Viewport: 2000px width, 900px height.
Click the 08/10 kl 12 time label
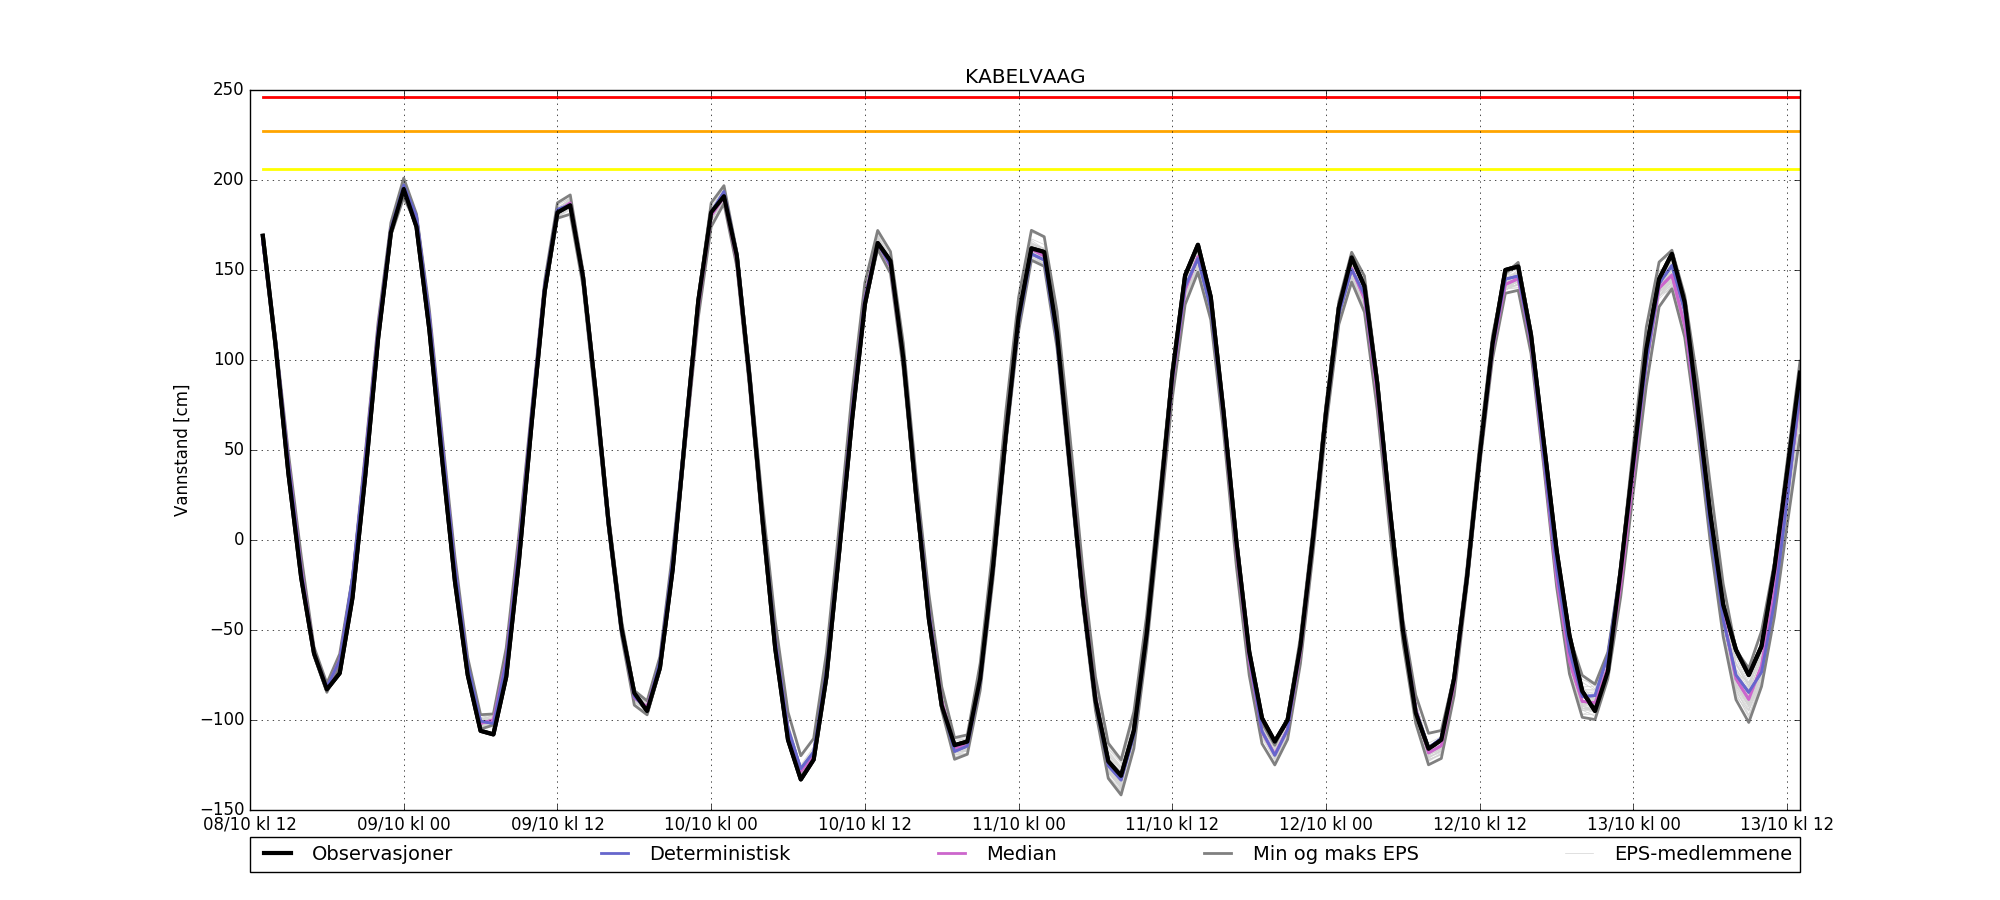coord(250,824)
